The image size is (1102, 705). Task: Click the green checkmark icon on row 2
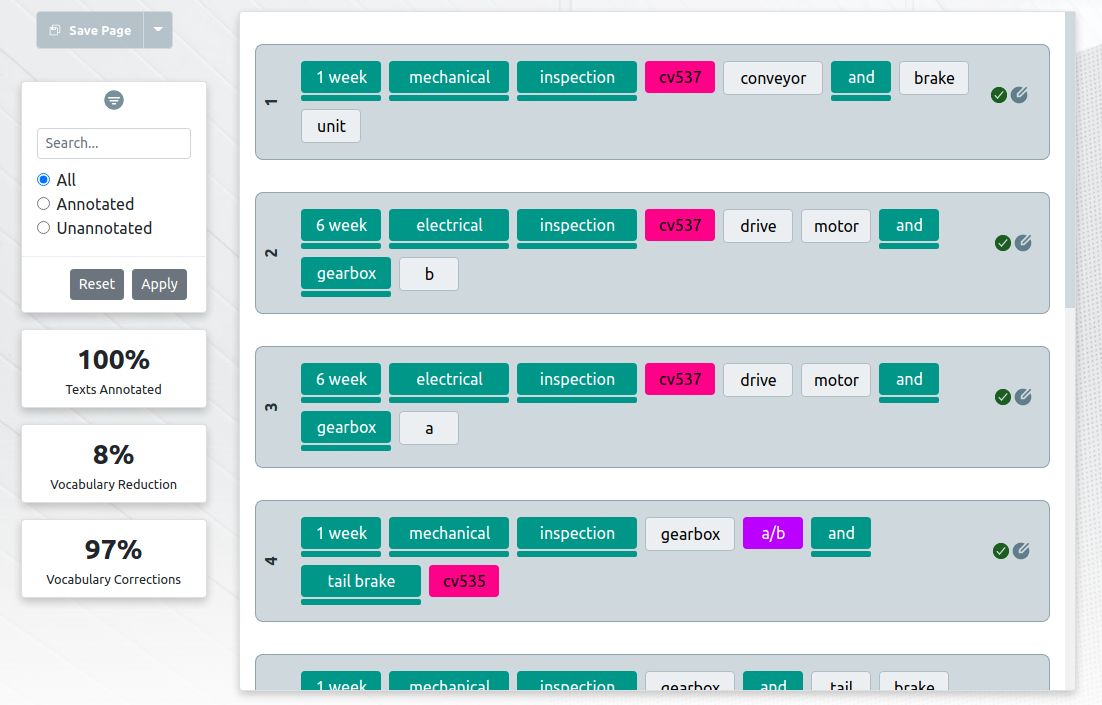click(x=1002, y=243)
